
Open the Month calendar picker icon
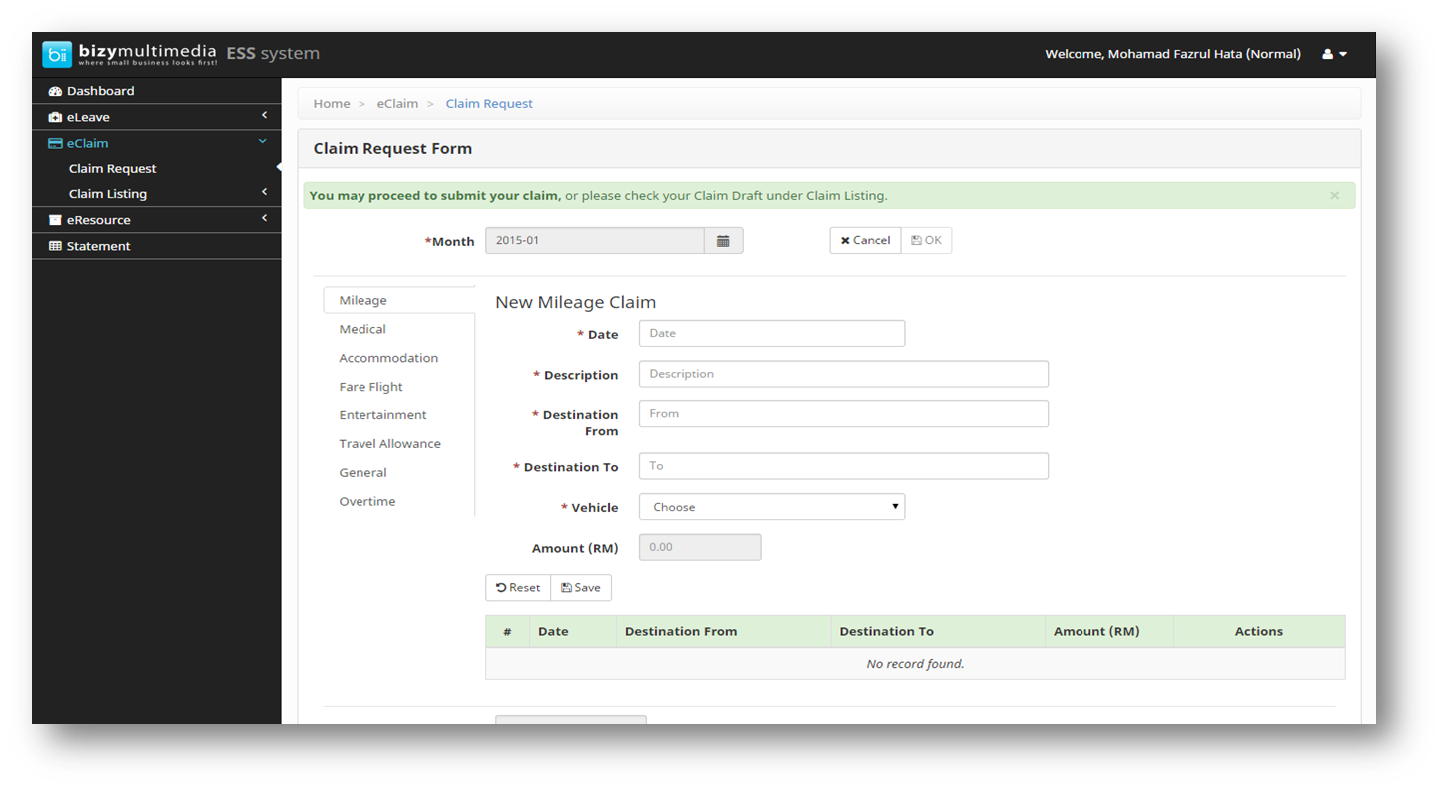point(723,241)
